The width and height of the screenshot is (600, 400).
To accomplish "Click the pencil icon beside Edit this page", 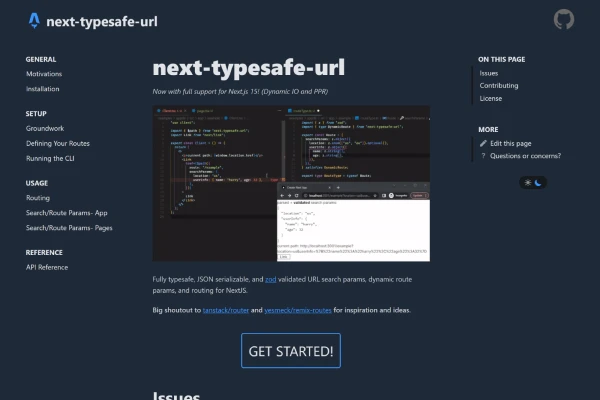I will pyautogui.click(x=483, y=143).
